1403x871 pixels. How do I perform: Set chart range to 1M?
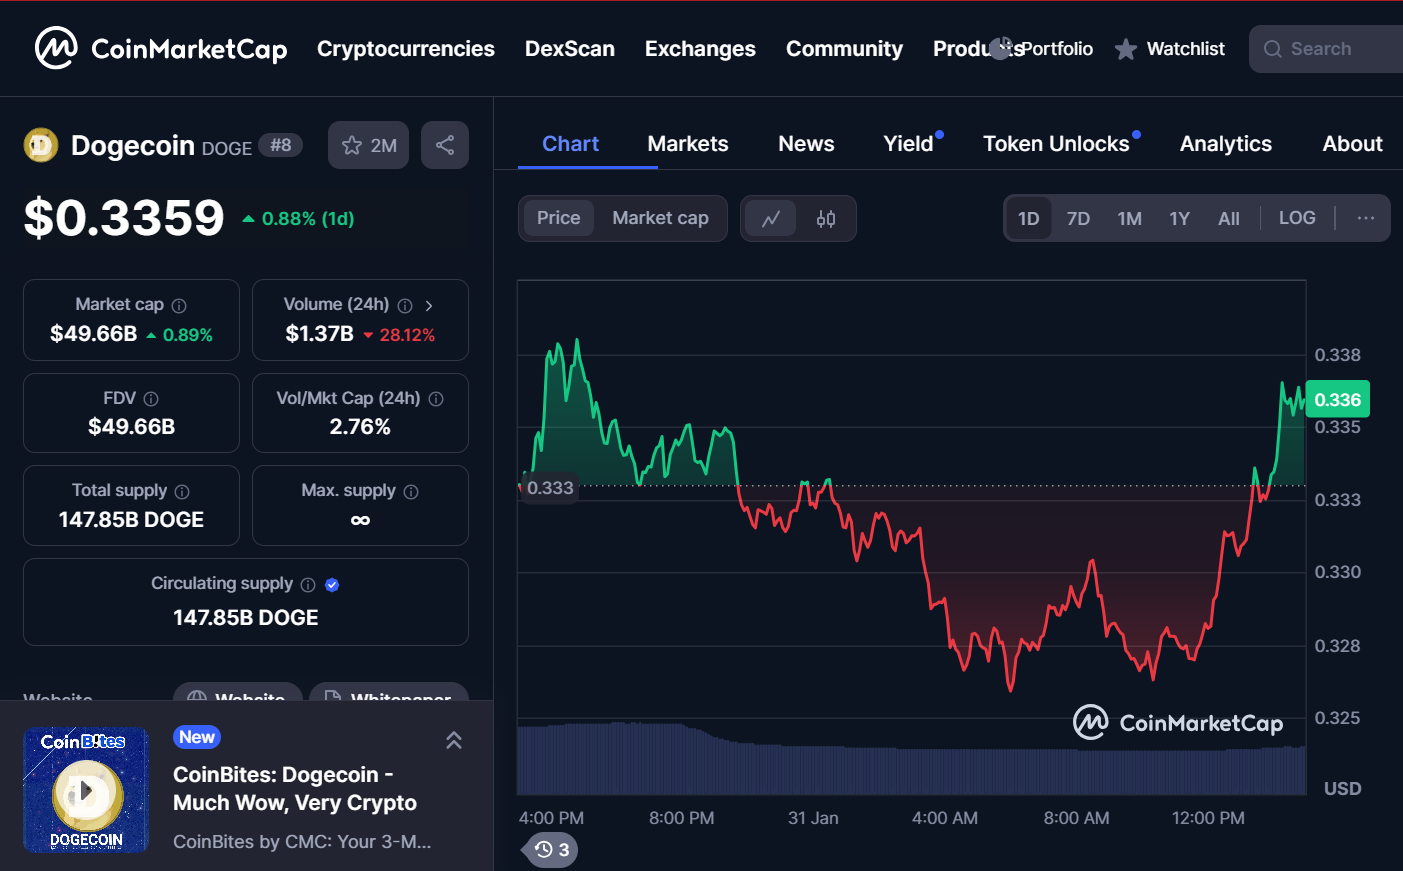coord(1129,218)
